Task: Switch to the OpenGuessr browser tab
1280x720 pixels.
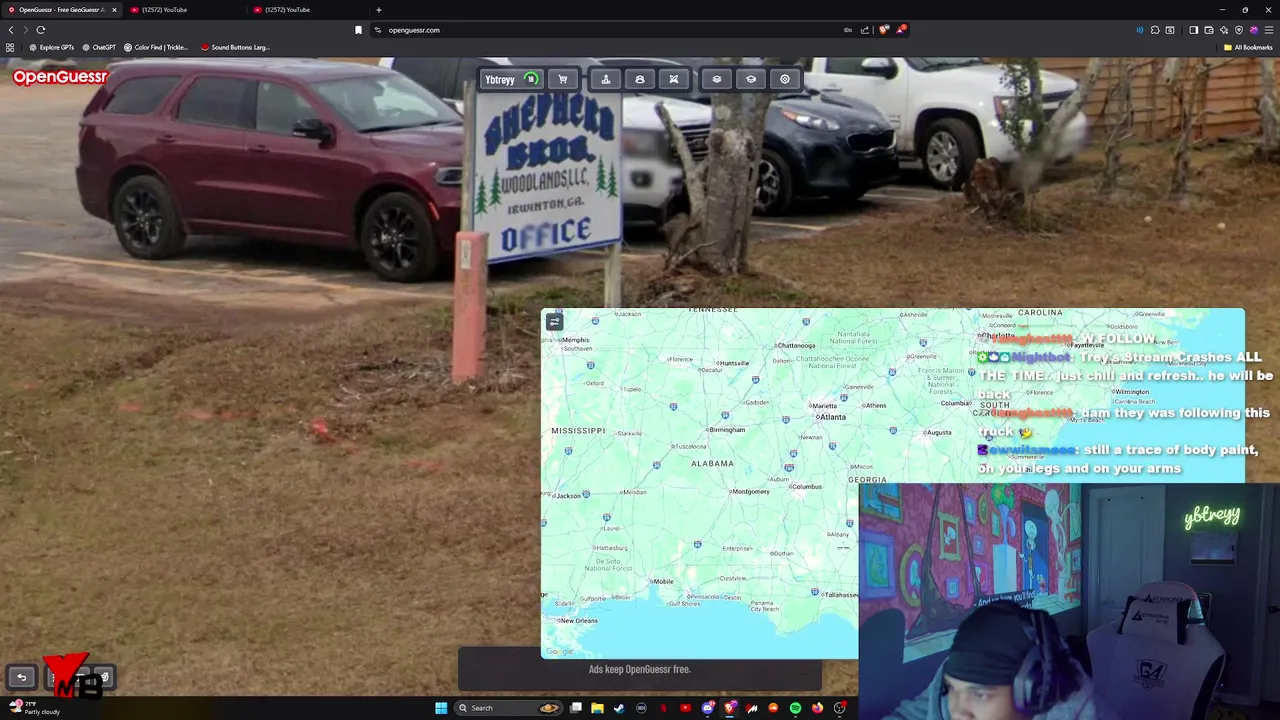Action: [60, 10]
